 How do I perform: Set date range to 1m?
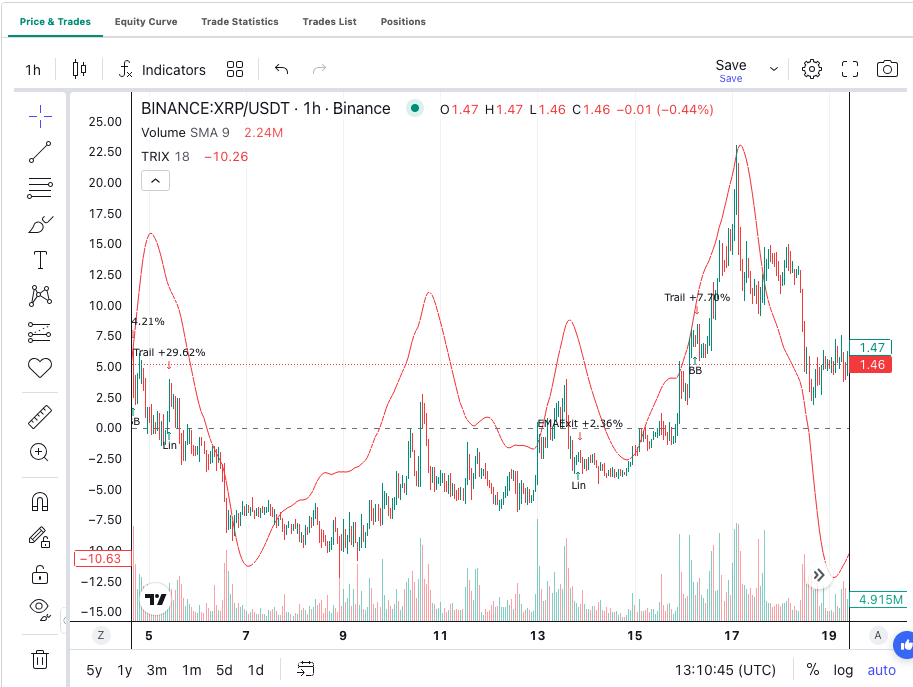192,670
